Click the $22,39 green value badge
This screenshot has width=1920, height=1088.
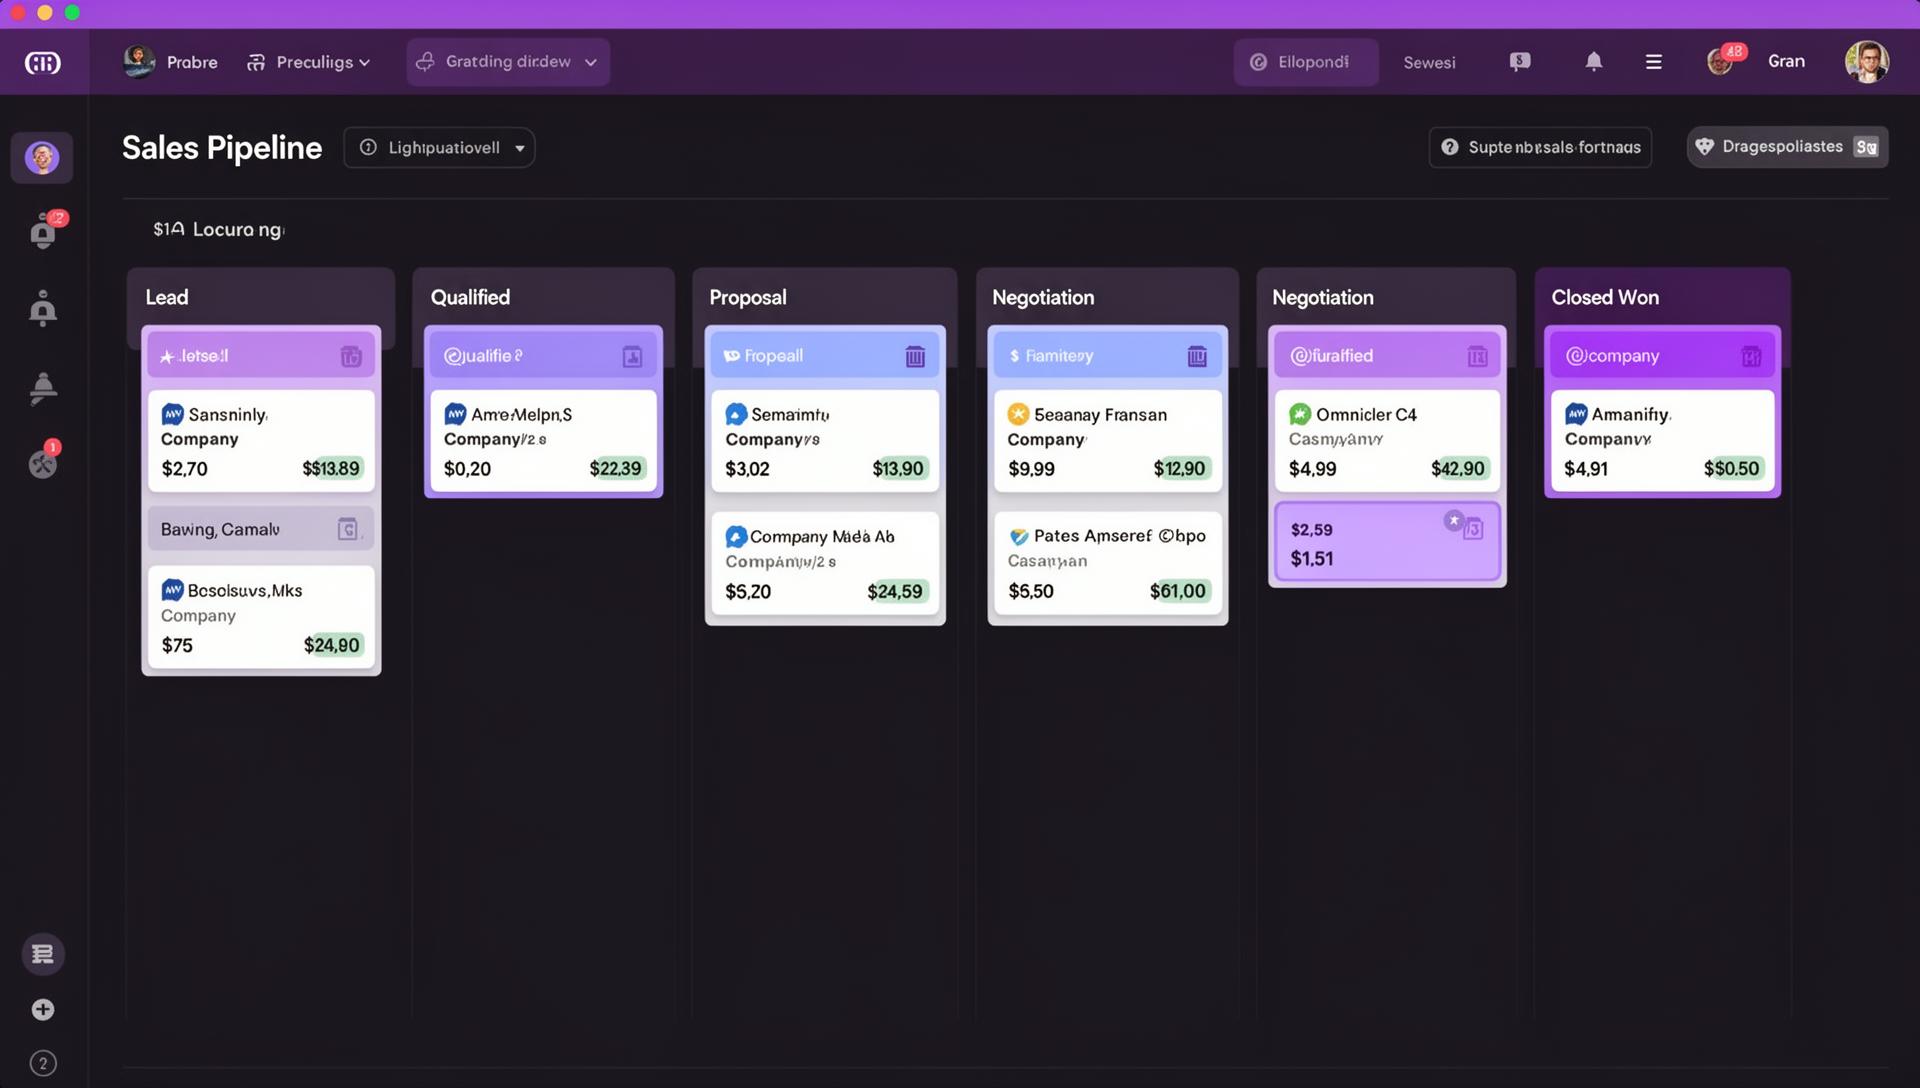tap(616, 468)
